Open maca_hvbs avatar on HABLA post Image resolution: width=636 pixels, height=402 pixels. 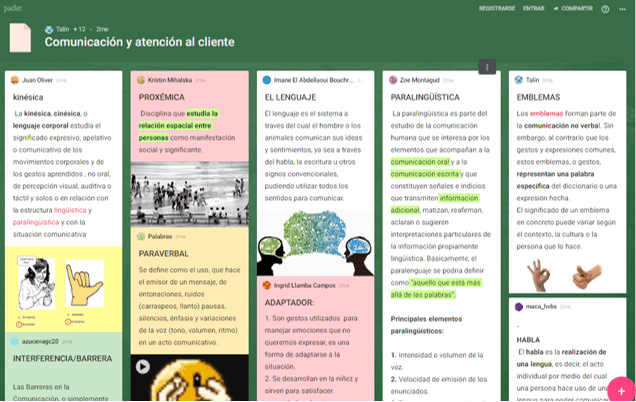(519, 307)
